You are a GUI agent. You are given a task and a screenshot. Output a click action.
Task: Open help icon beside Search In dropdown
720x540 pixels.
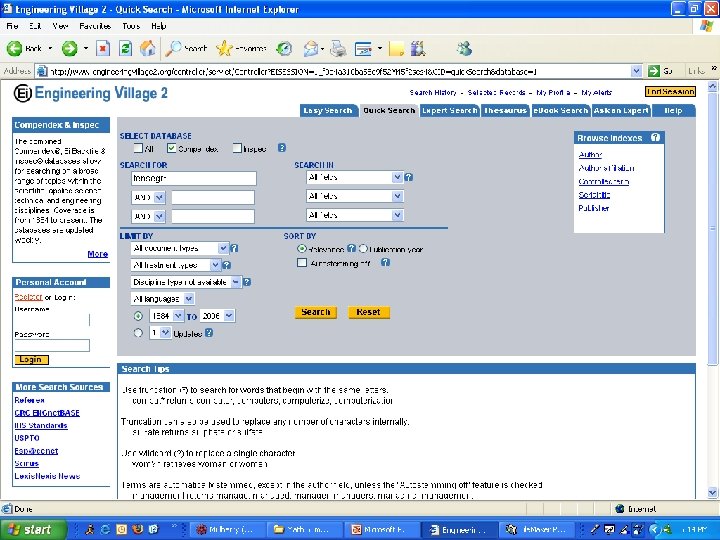click(409, 177)
